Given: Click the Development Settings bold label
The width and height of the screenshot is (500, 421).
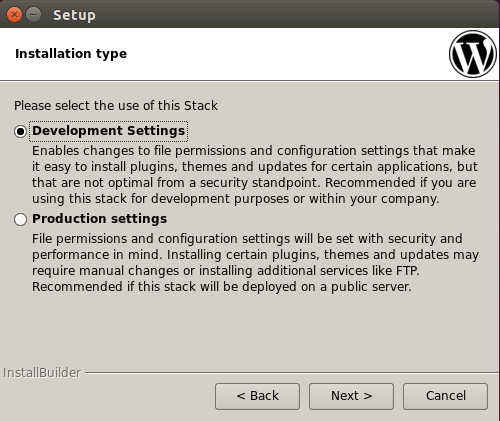Looking at the screenshot, I should pyautogui.click(x=108, y=131).
